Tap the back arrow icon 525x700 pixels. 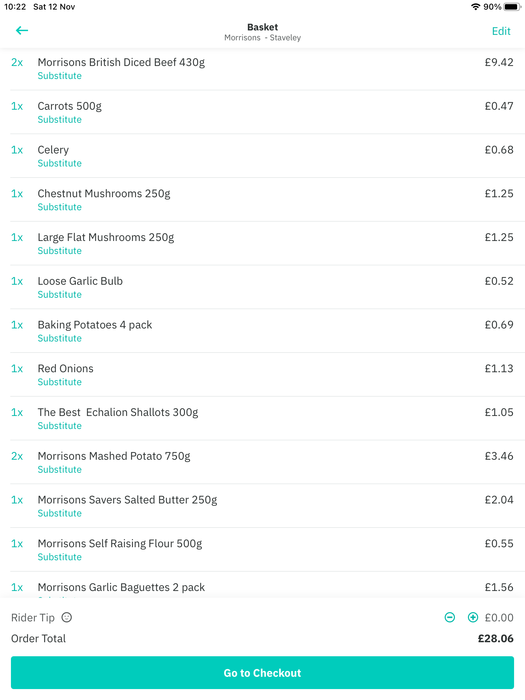click(x=22, y=30)
